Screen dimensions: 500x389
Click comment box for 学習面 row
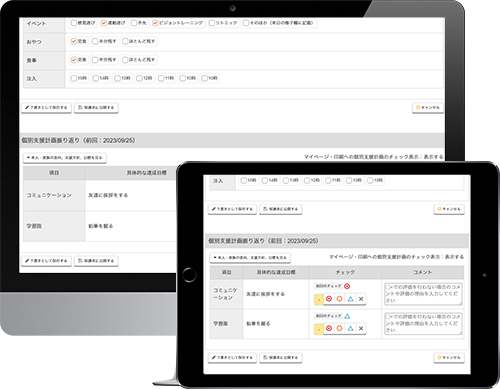(423, 323)
